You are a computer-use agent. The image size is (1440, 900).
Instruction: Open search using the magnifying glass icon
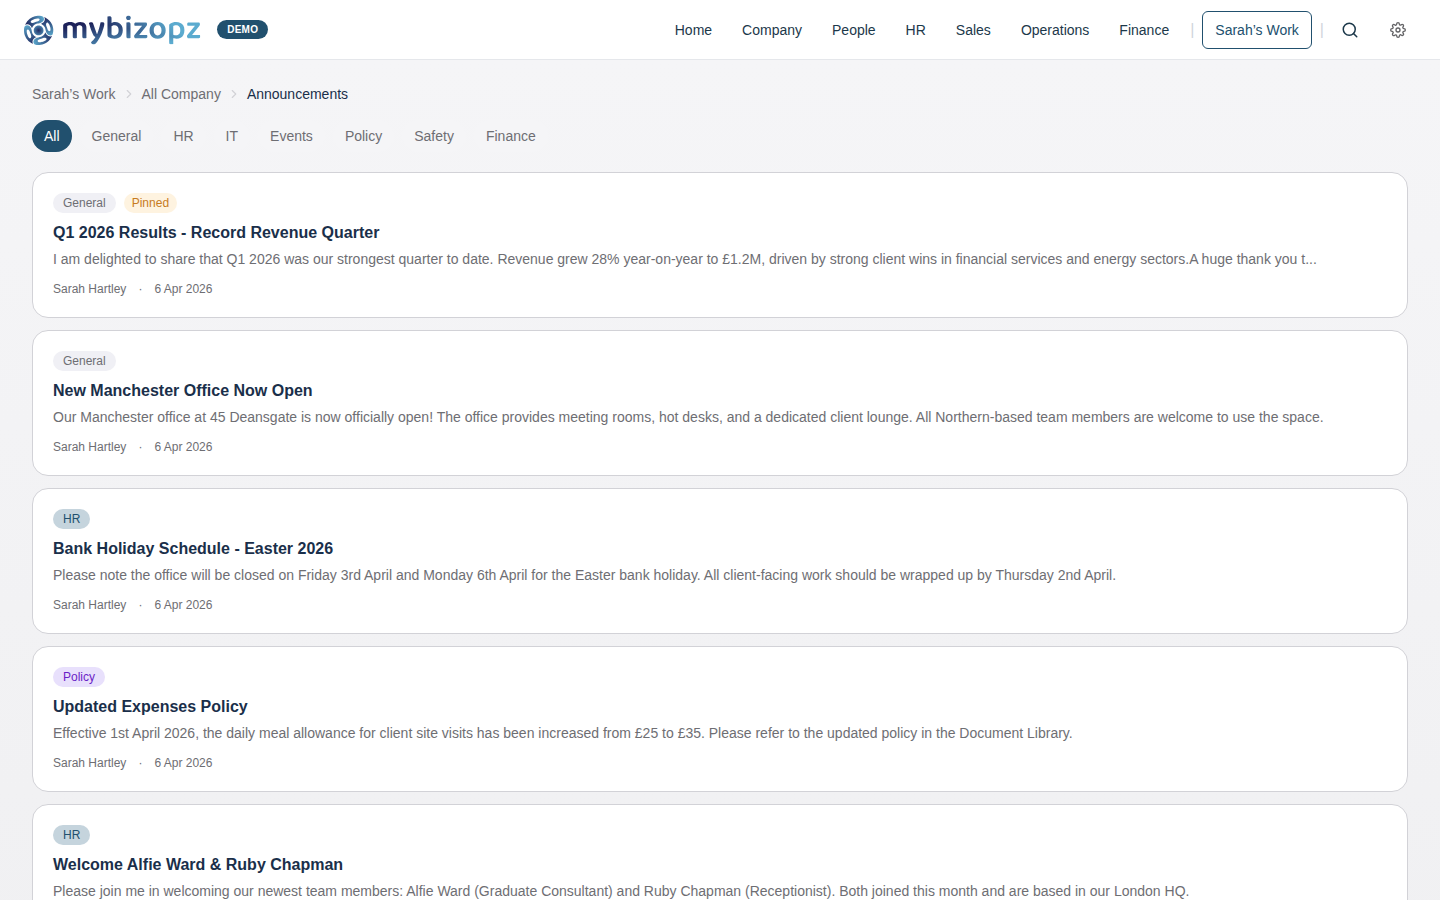pyautogui.click(x=1350, y=30)
